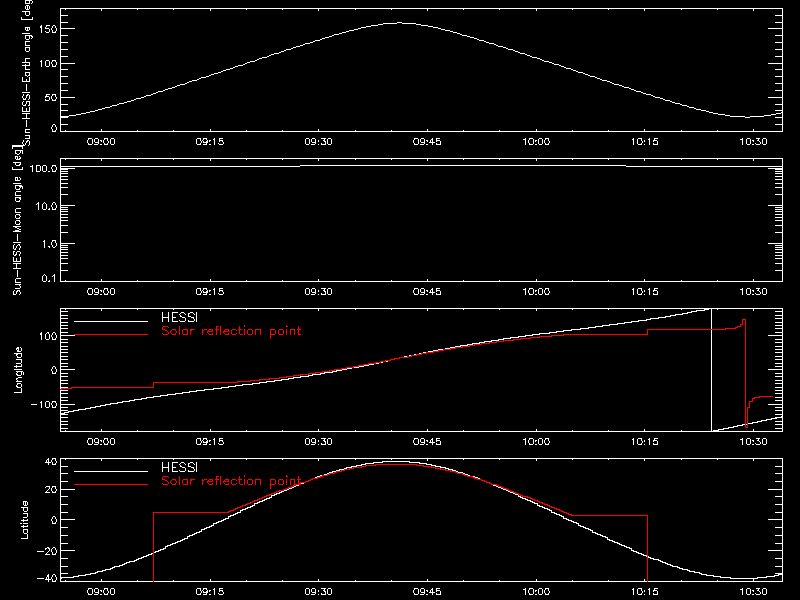Click the red vertical drop near 10:29 in Longitude plot

pos(746,373)
